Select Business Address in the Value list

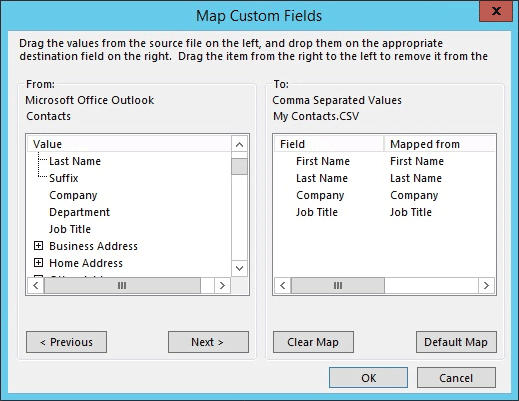(94, 246)
